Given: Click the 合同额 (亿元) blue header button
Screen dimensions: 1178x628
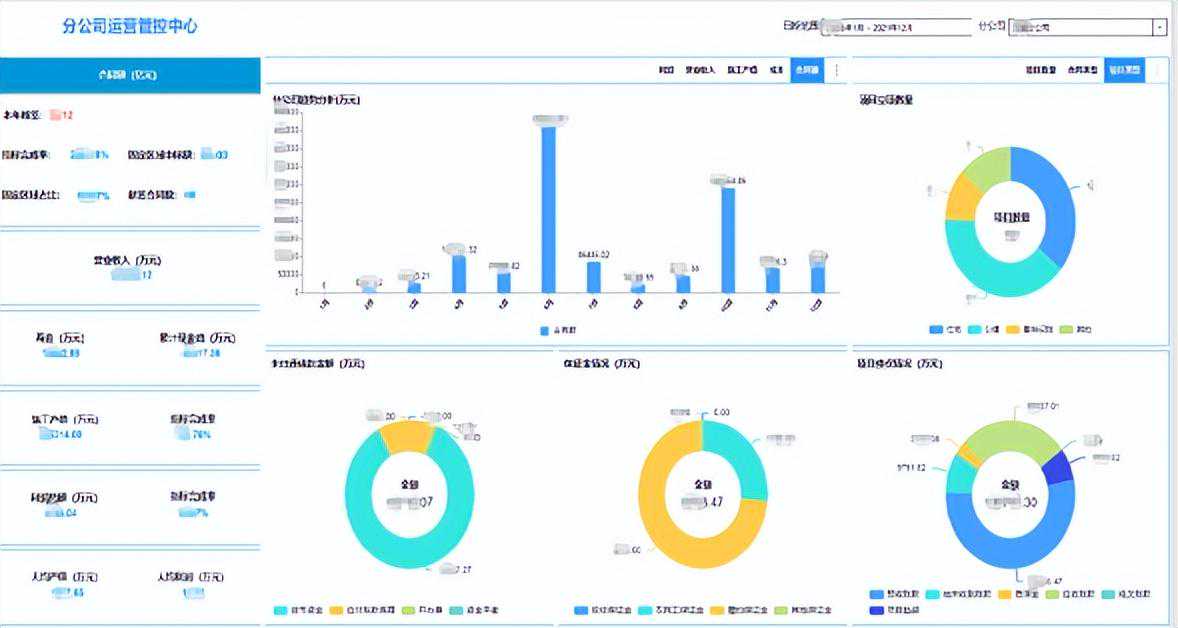Looking at the screenshot, I should (129, 74).
